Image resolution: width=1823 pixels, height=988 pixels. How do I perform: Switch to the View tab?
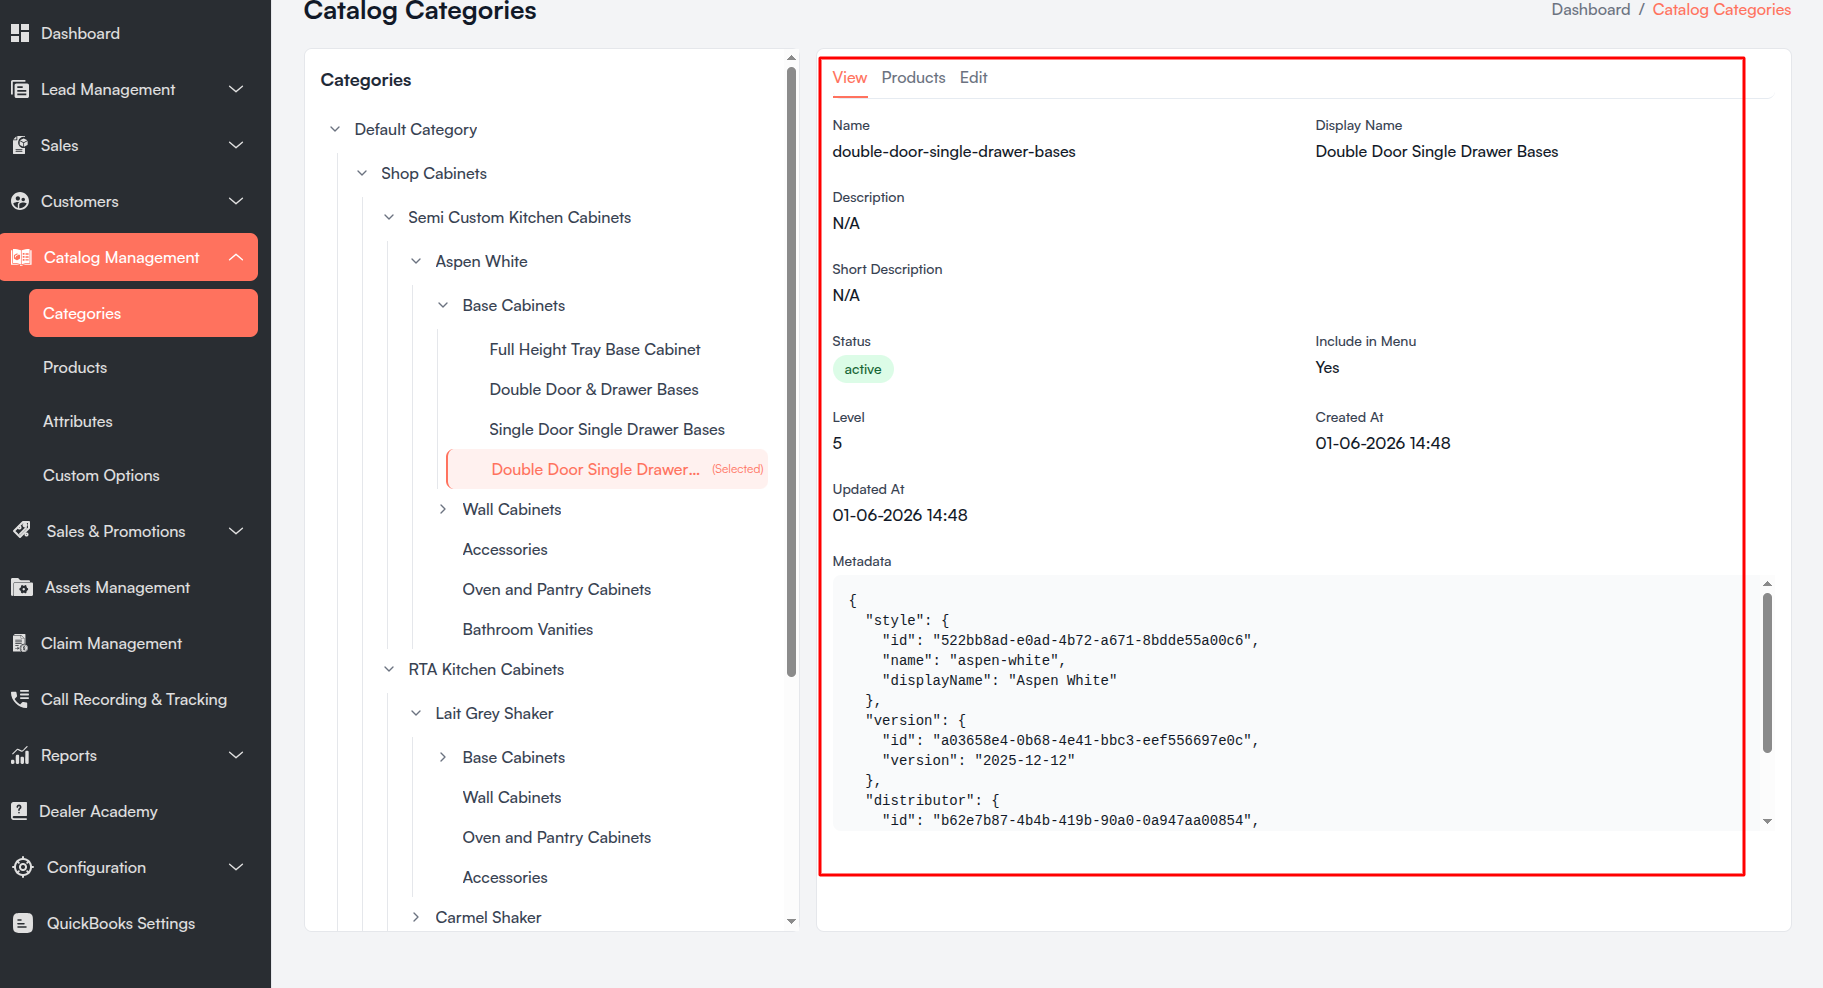tap(850, 78)
